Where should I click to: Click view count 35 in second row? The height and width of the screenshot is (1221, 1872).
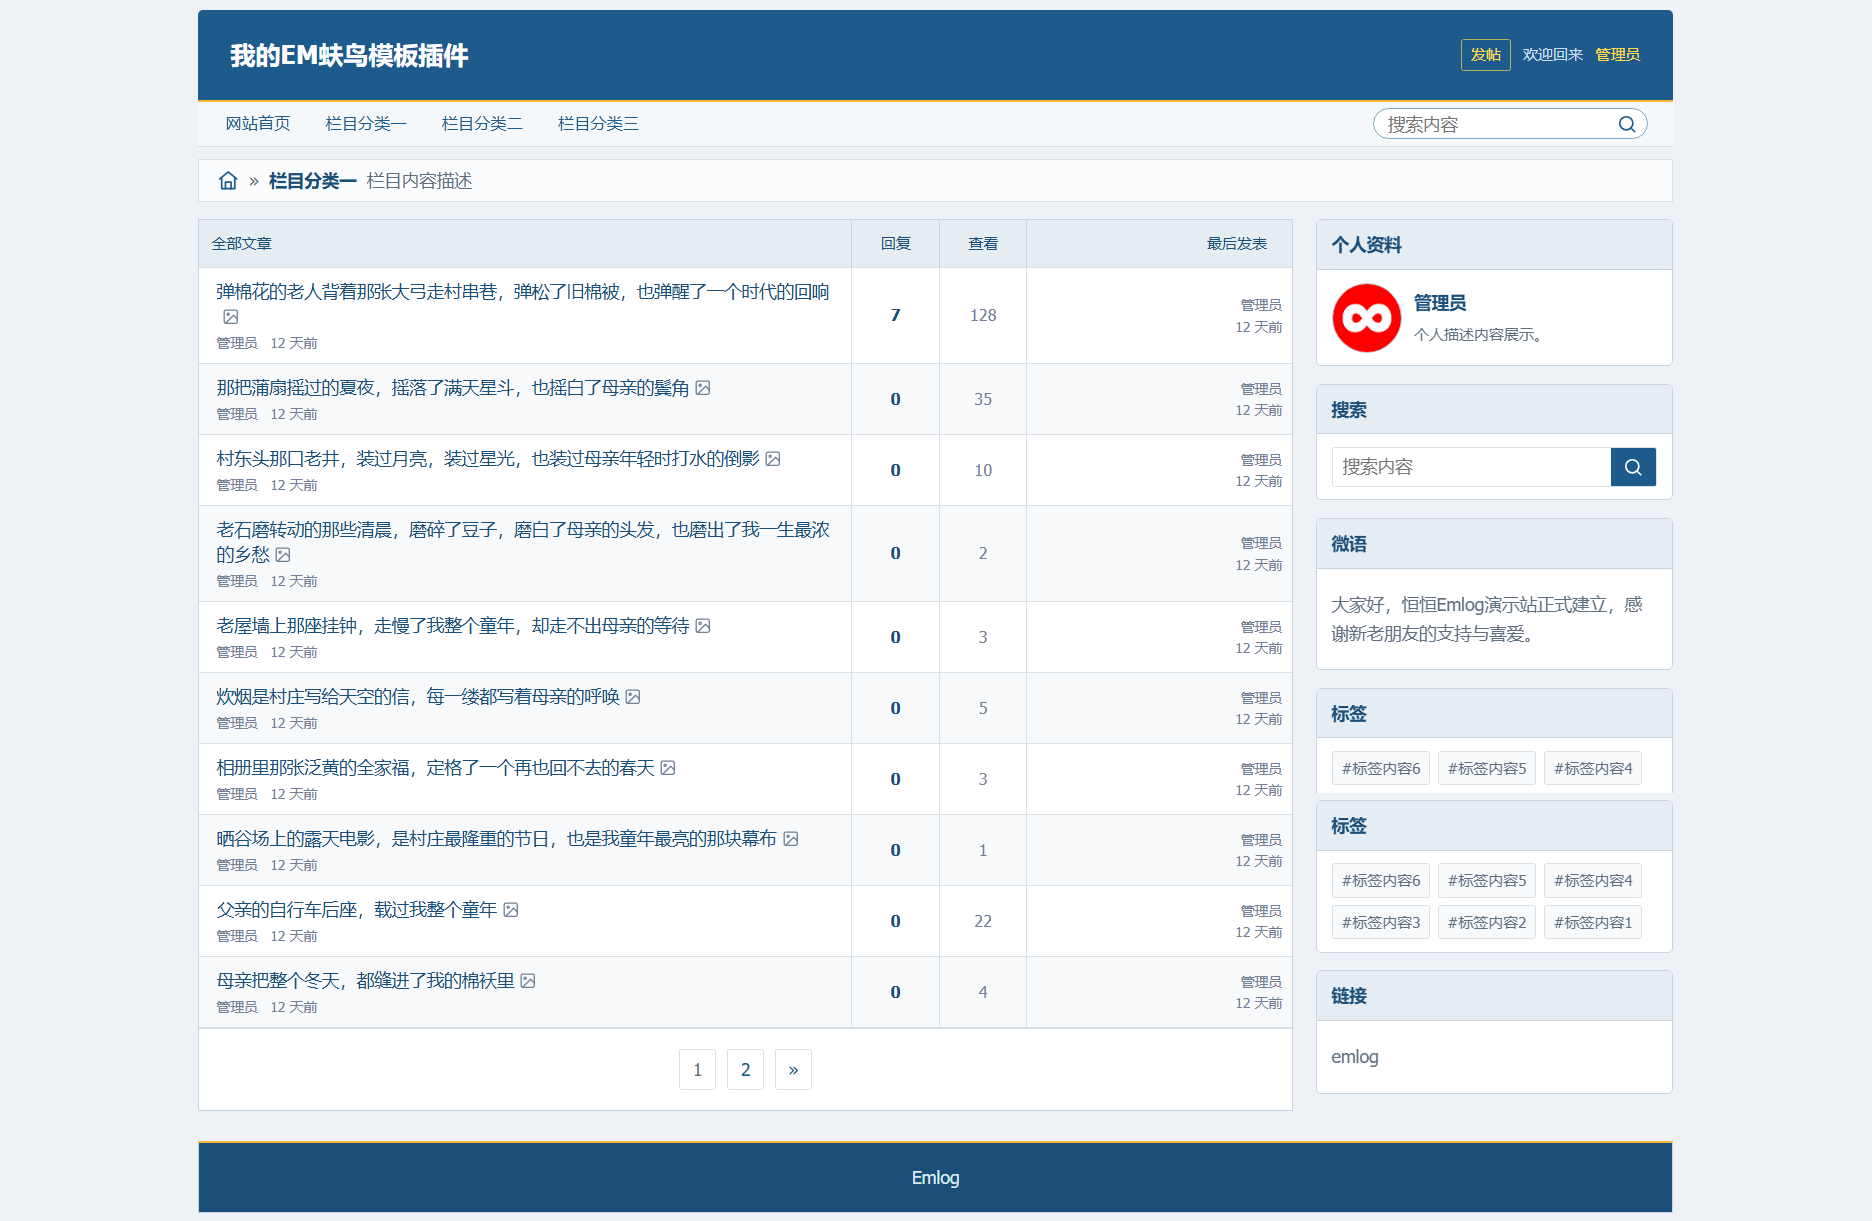pyautogui.click(x=983, y=399)
